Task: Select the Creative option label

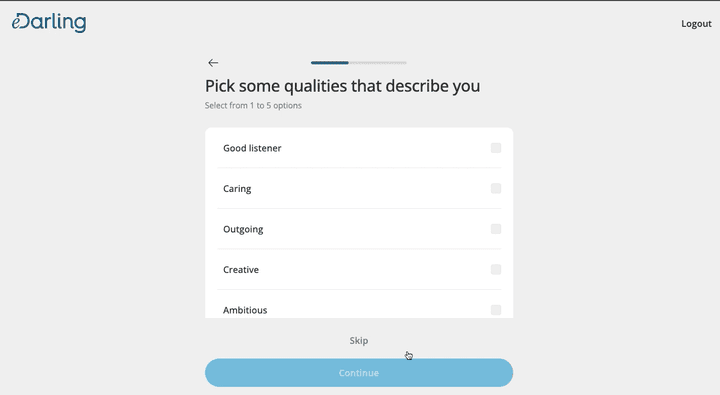Action: [241, 270]
